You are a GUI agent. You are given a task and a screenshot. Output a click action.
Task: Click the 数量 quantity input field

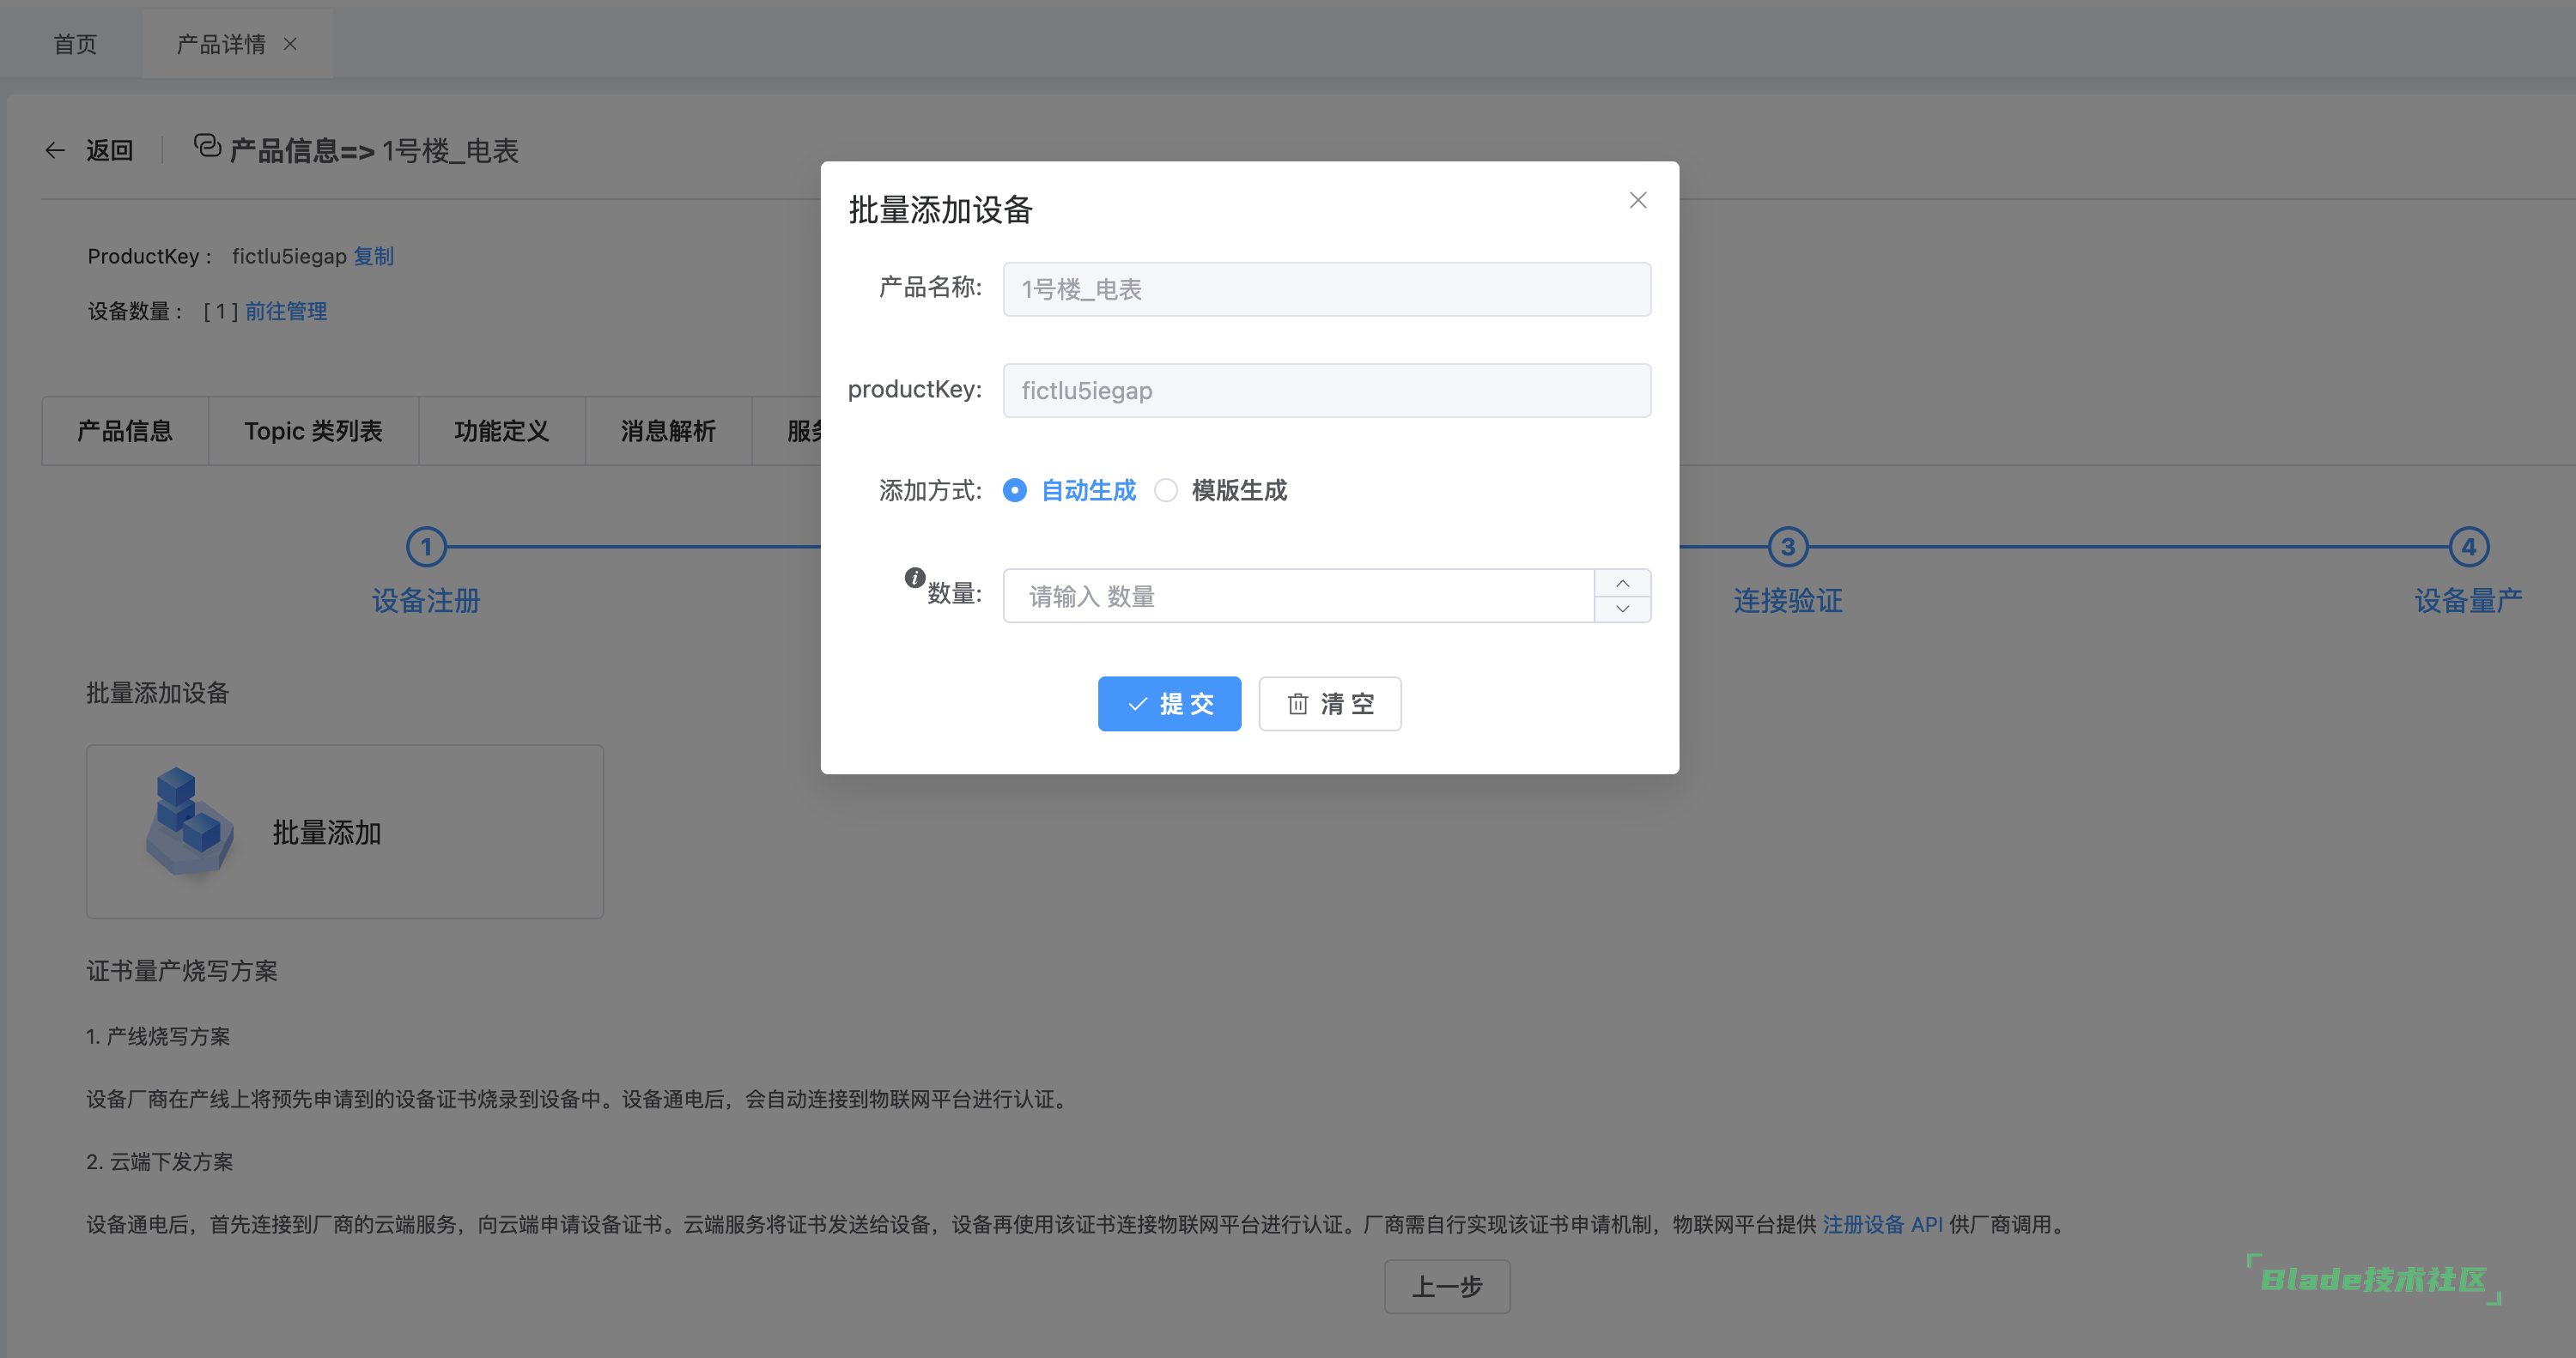[1298, 596]
